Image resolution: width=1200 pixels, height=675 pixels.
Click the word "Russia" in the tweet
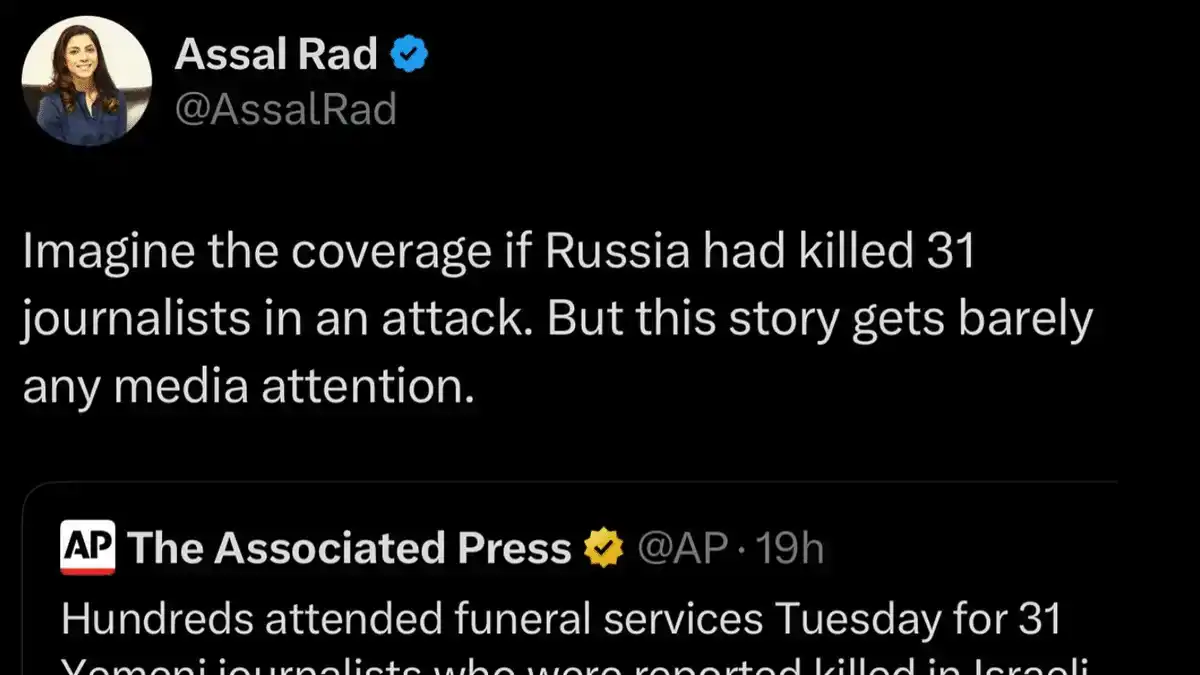[x=617, y=255]
